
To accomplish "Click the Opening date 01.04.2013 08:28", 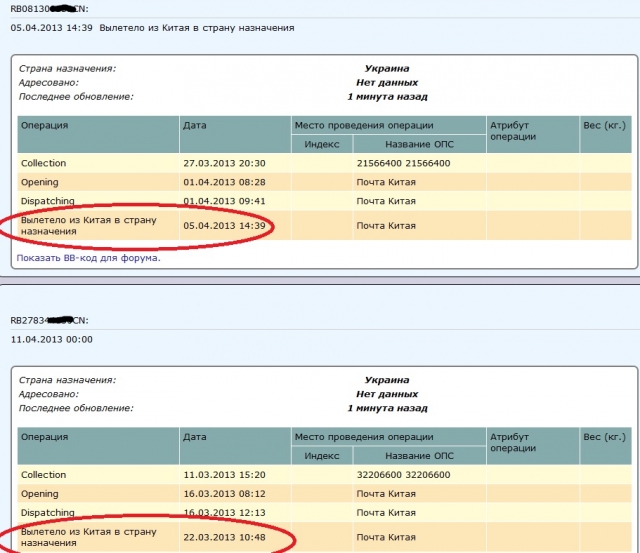I will 224,182.
